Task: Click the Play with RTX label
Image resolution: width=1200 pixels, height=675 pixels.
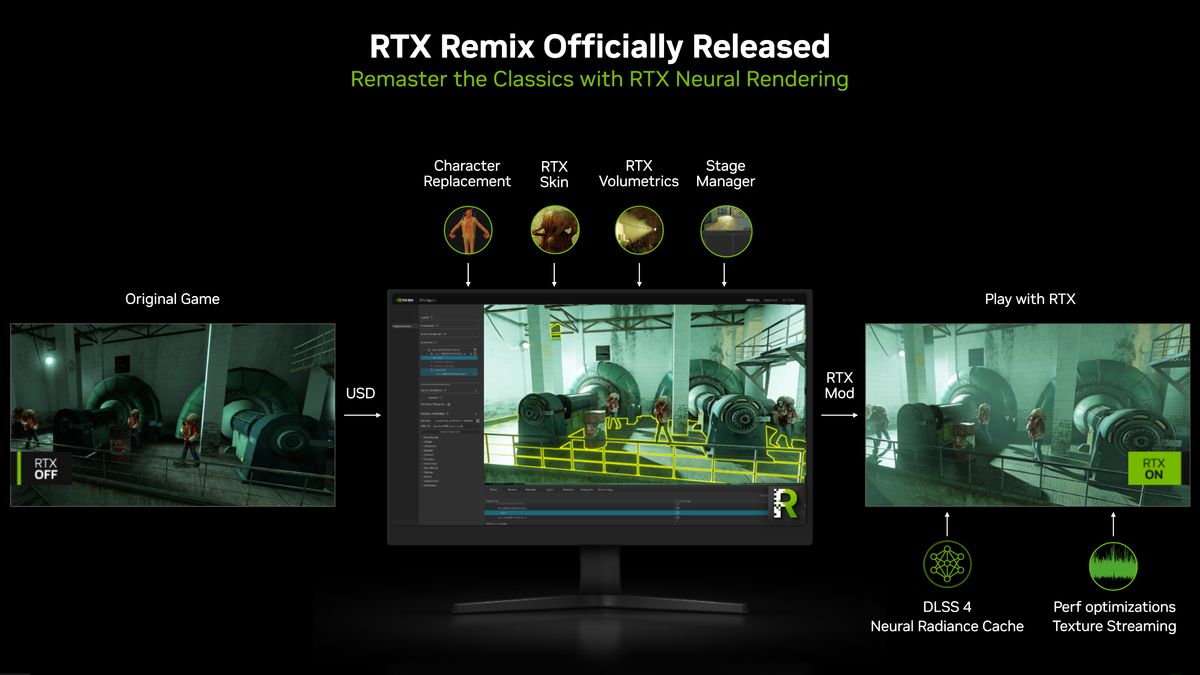Action: [x=1029, y=298]
